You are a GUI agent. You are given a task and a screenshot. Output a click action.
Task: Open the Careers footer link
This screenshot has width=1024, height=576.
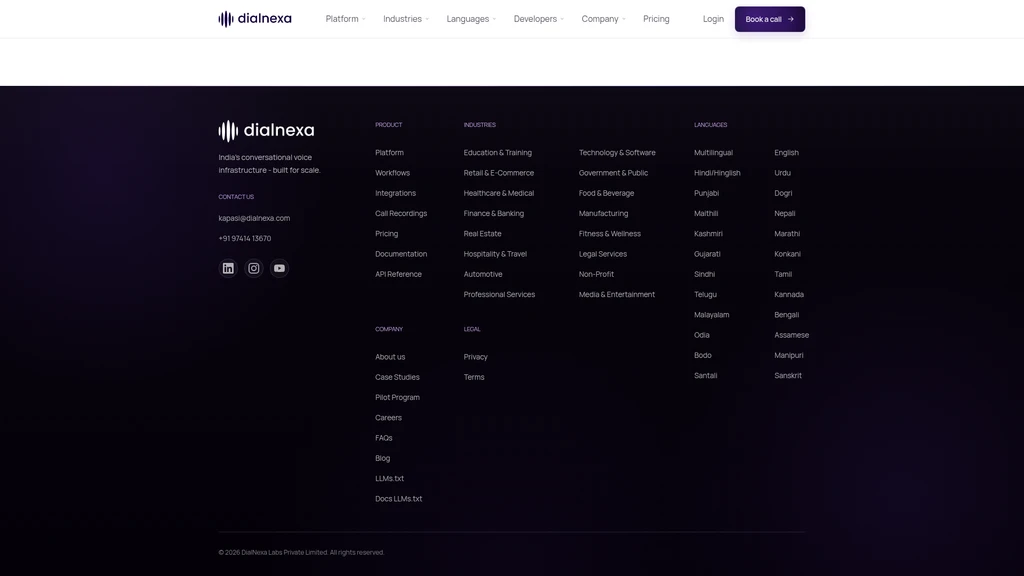tap(388, 418)
